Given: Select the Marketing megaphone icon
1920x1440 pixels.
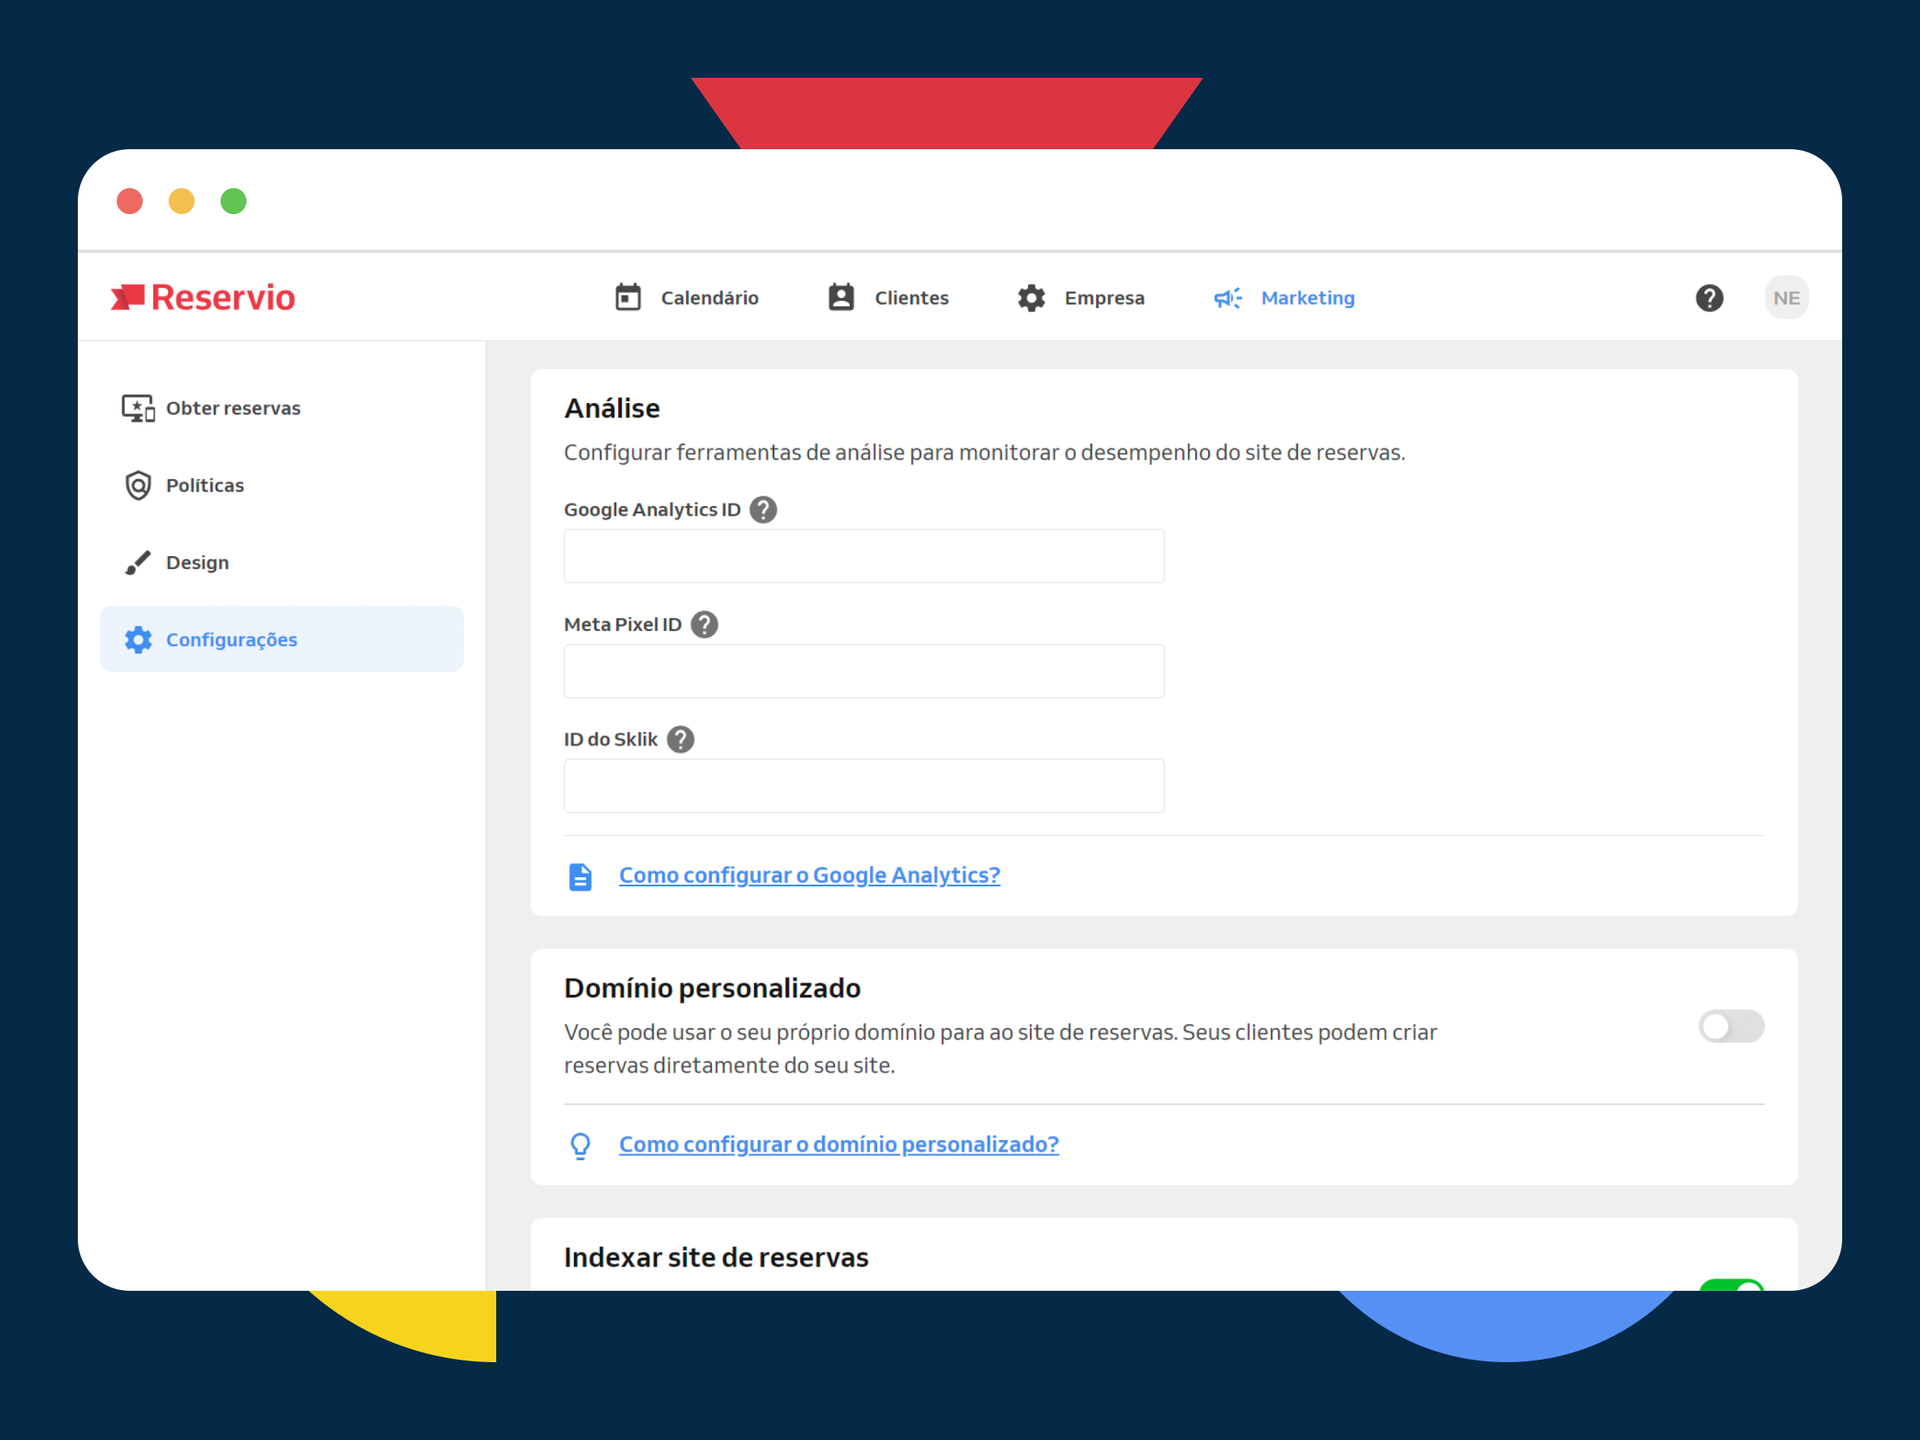Looking at the screenshot, I should pos(1228,298).
